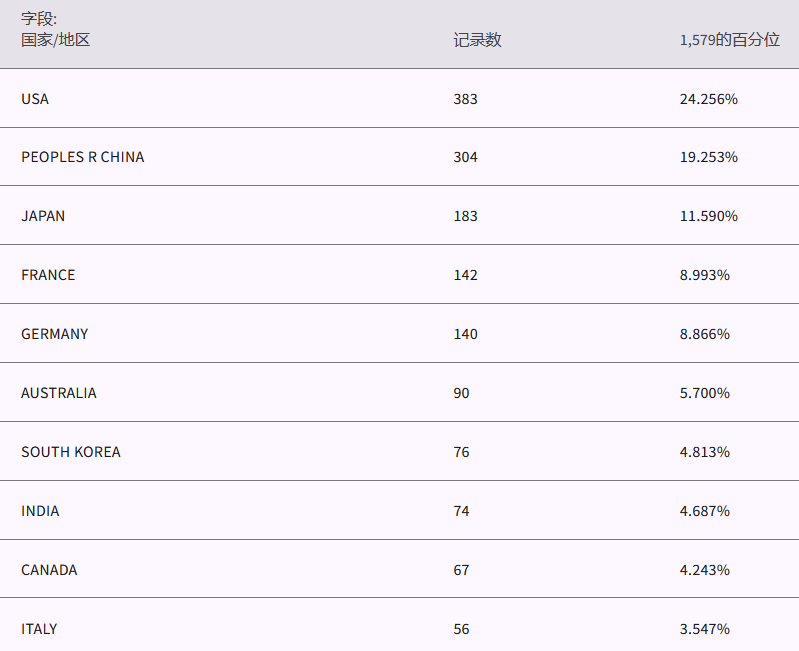The width and height of the screenshot is (799, 651).
Task: Click the USA country row label
Action: [35, 99]
